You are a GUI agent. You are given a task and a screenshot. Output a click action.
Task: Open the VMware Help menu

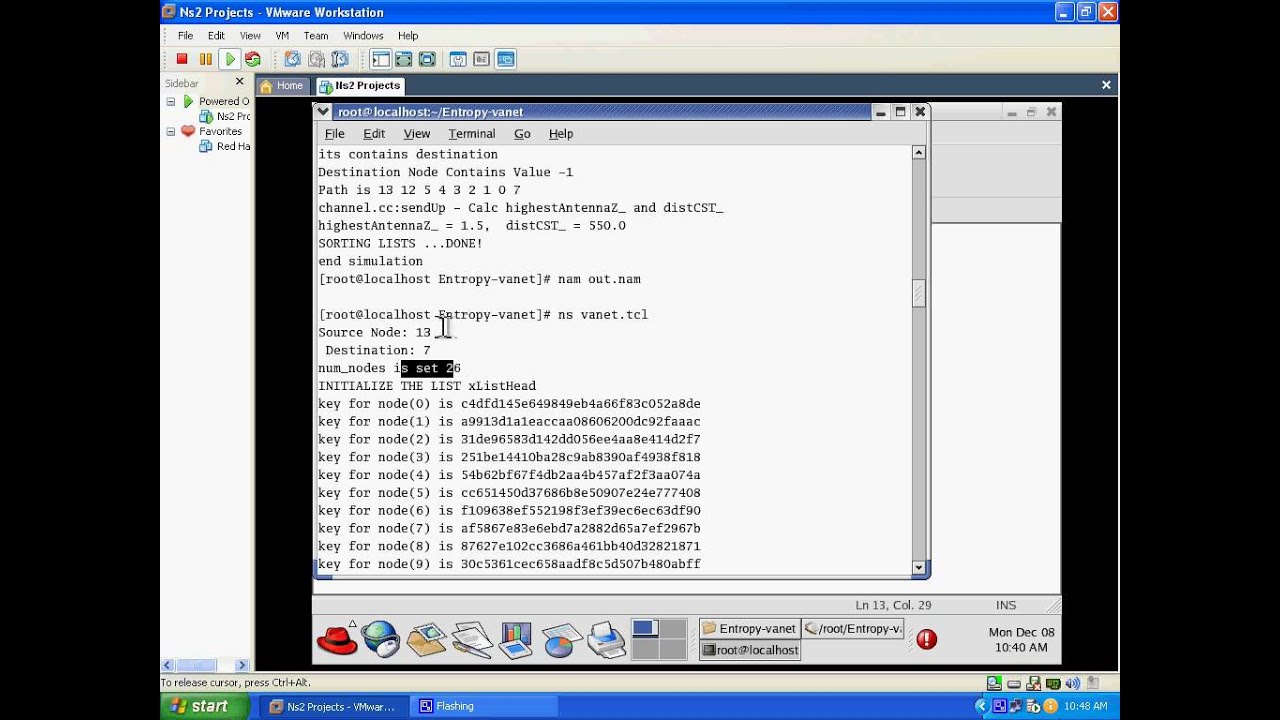pos(408,36)
